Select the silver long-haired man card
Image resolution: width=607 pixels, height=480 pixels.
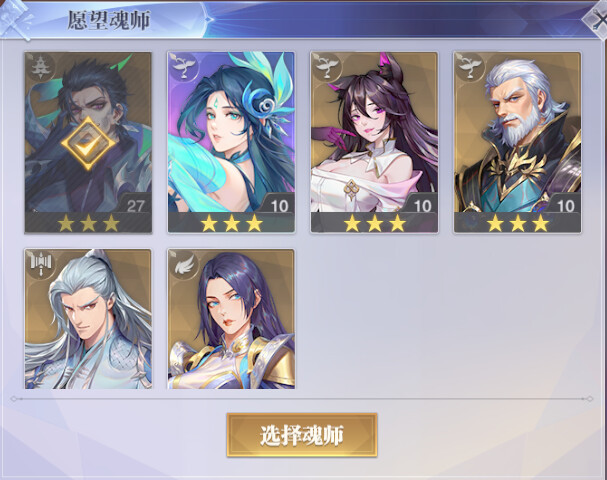coord(88,319)
